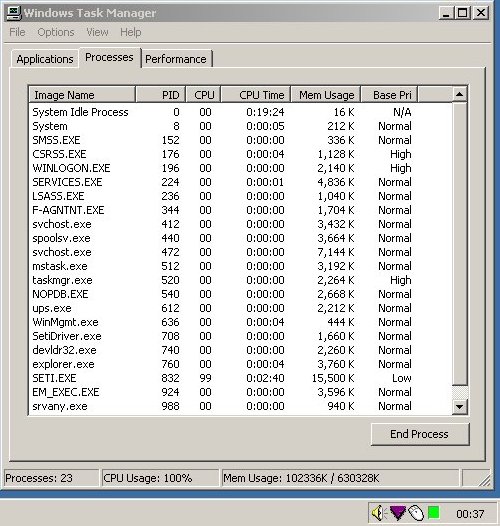
Task: Maximize the Task Manager window
Action: (x=462, y=13)
